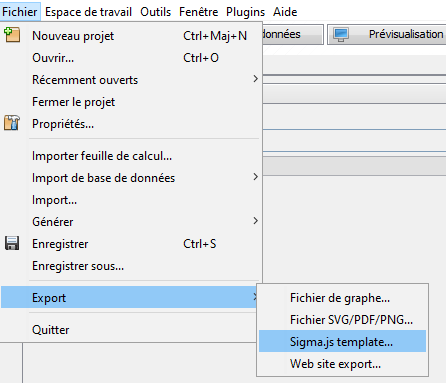Open the Fichier menu
The image size is (446, 386).
pos(20,12)
